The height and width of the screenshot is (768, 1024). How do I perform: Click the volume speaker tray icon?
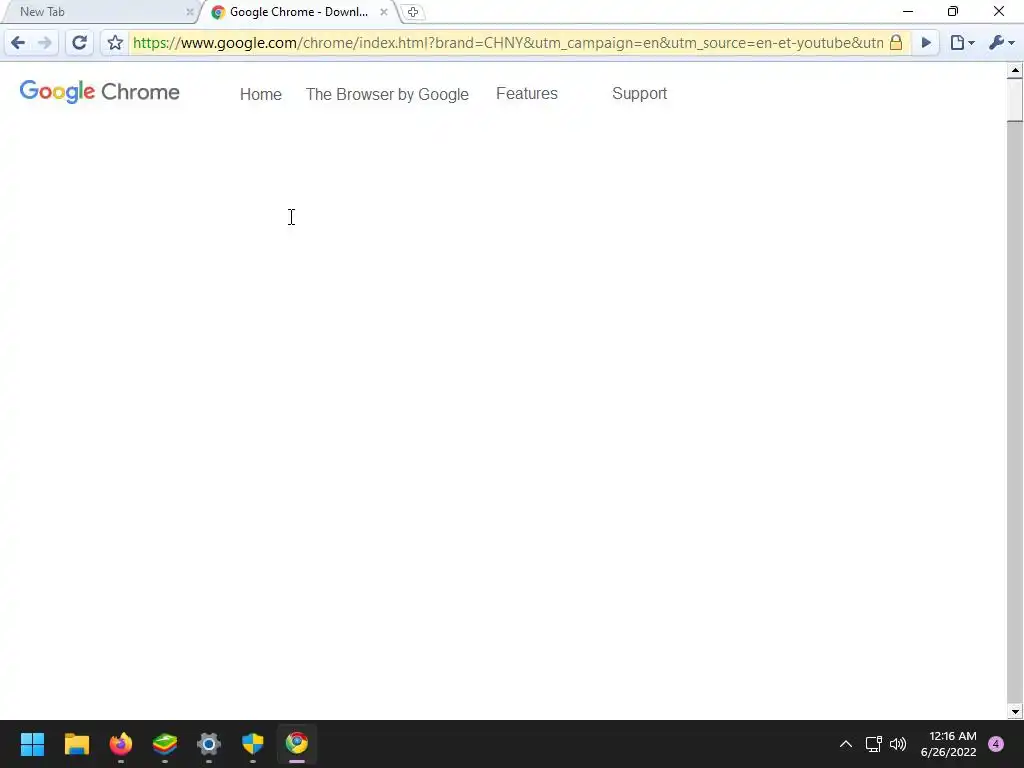point(898,744)
